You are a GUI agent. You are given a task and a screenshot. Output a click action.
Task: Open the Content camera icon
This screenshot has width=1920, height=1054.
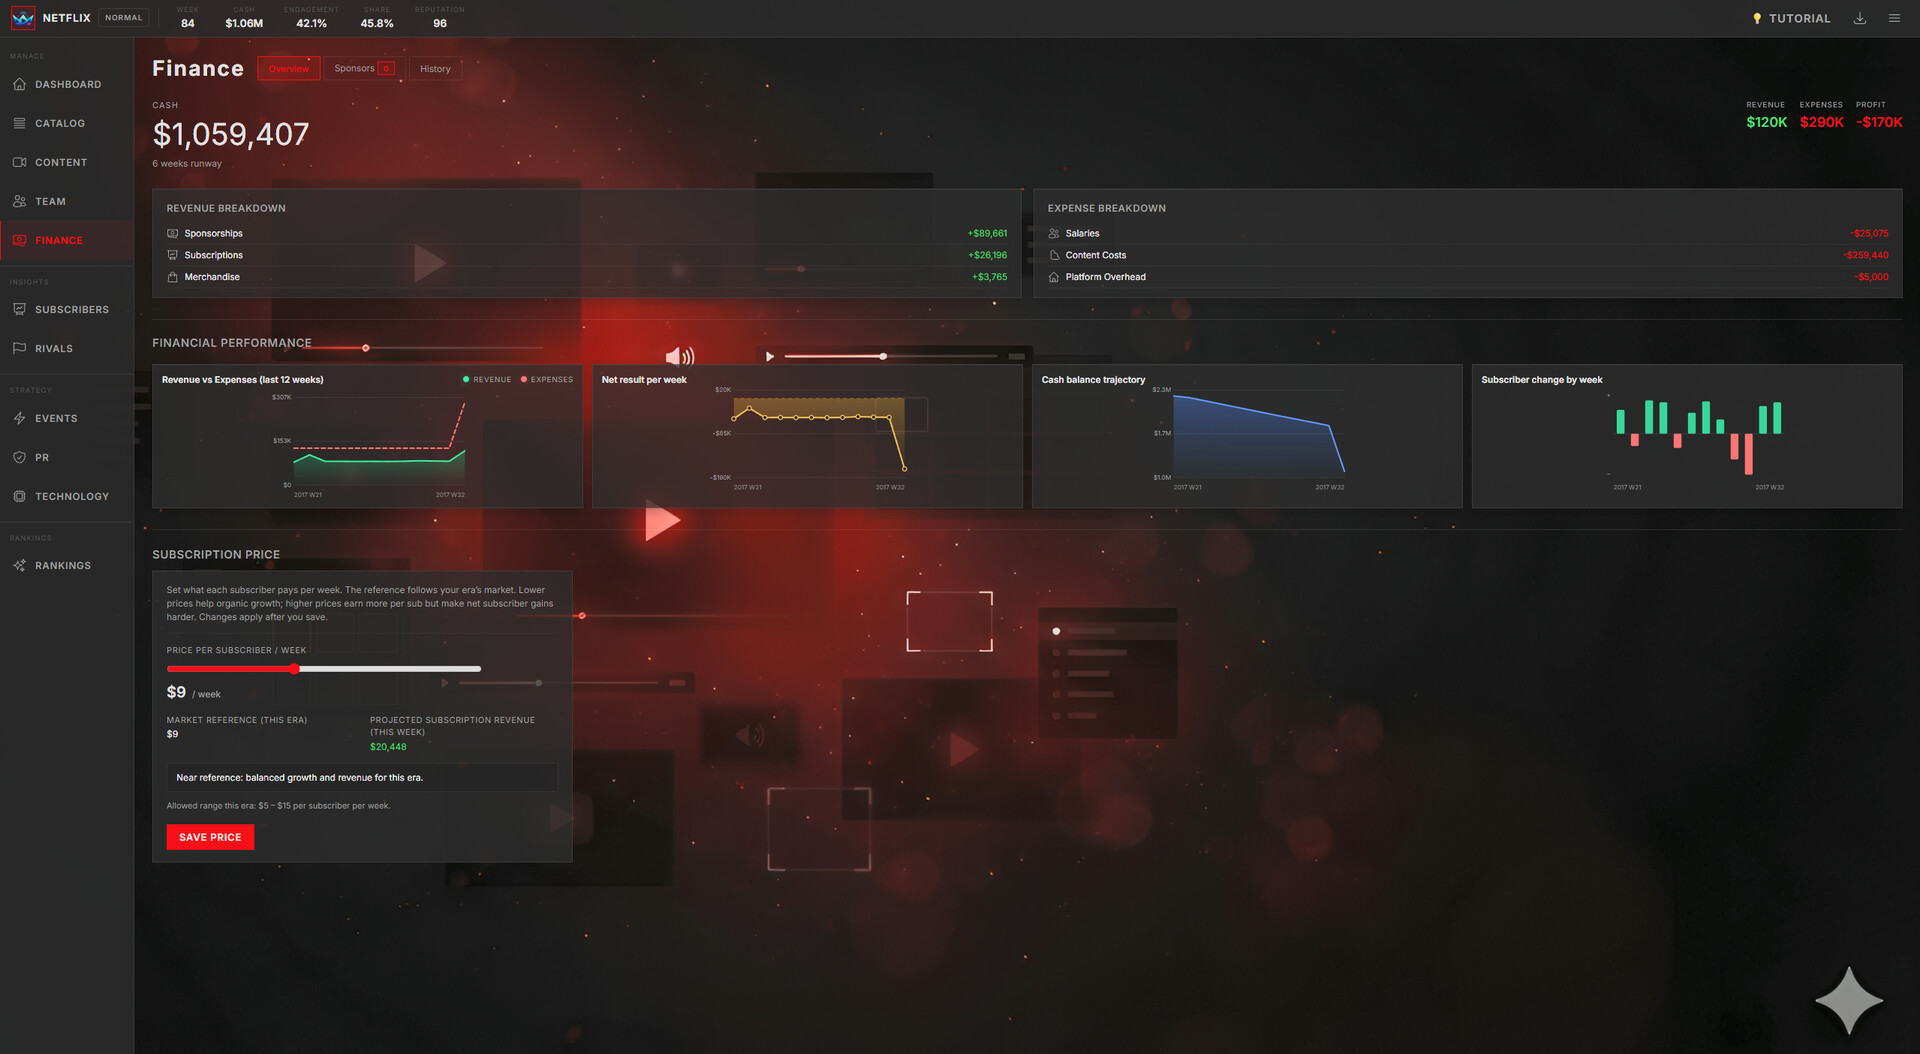[20, 163]
